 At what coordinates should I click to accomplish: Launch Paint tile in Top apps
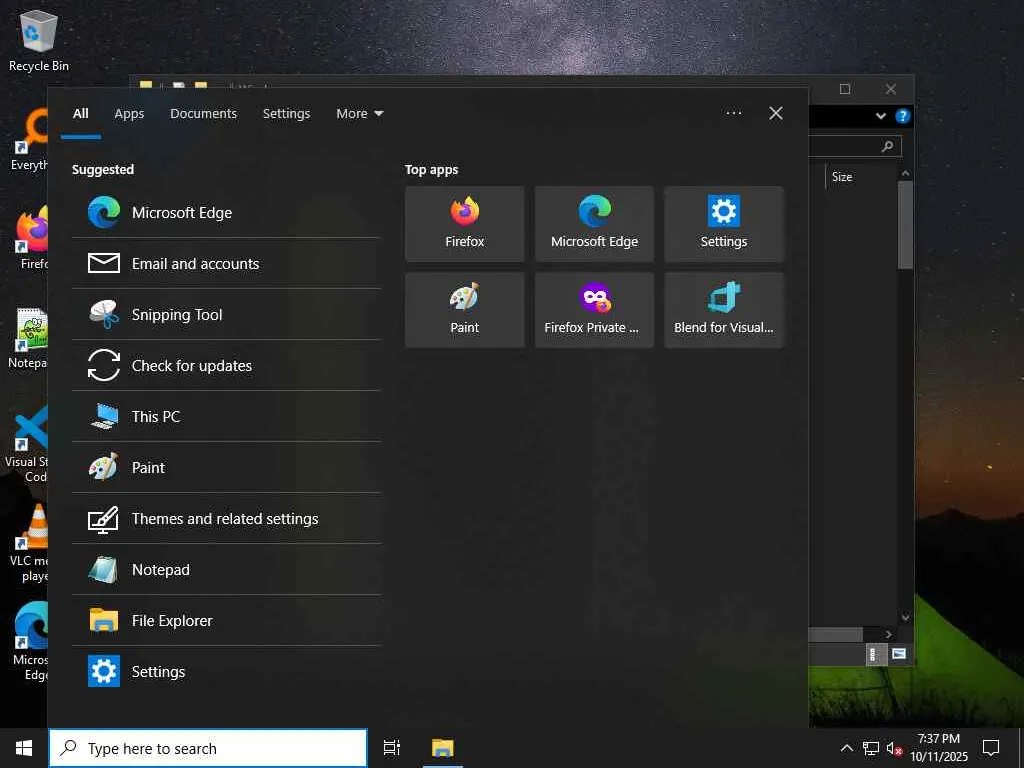click(464, 310)
